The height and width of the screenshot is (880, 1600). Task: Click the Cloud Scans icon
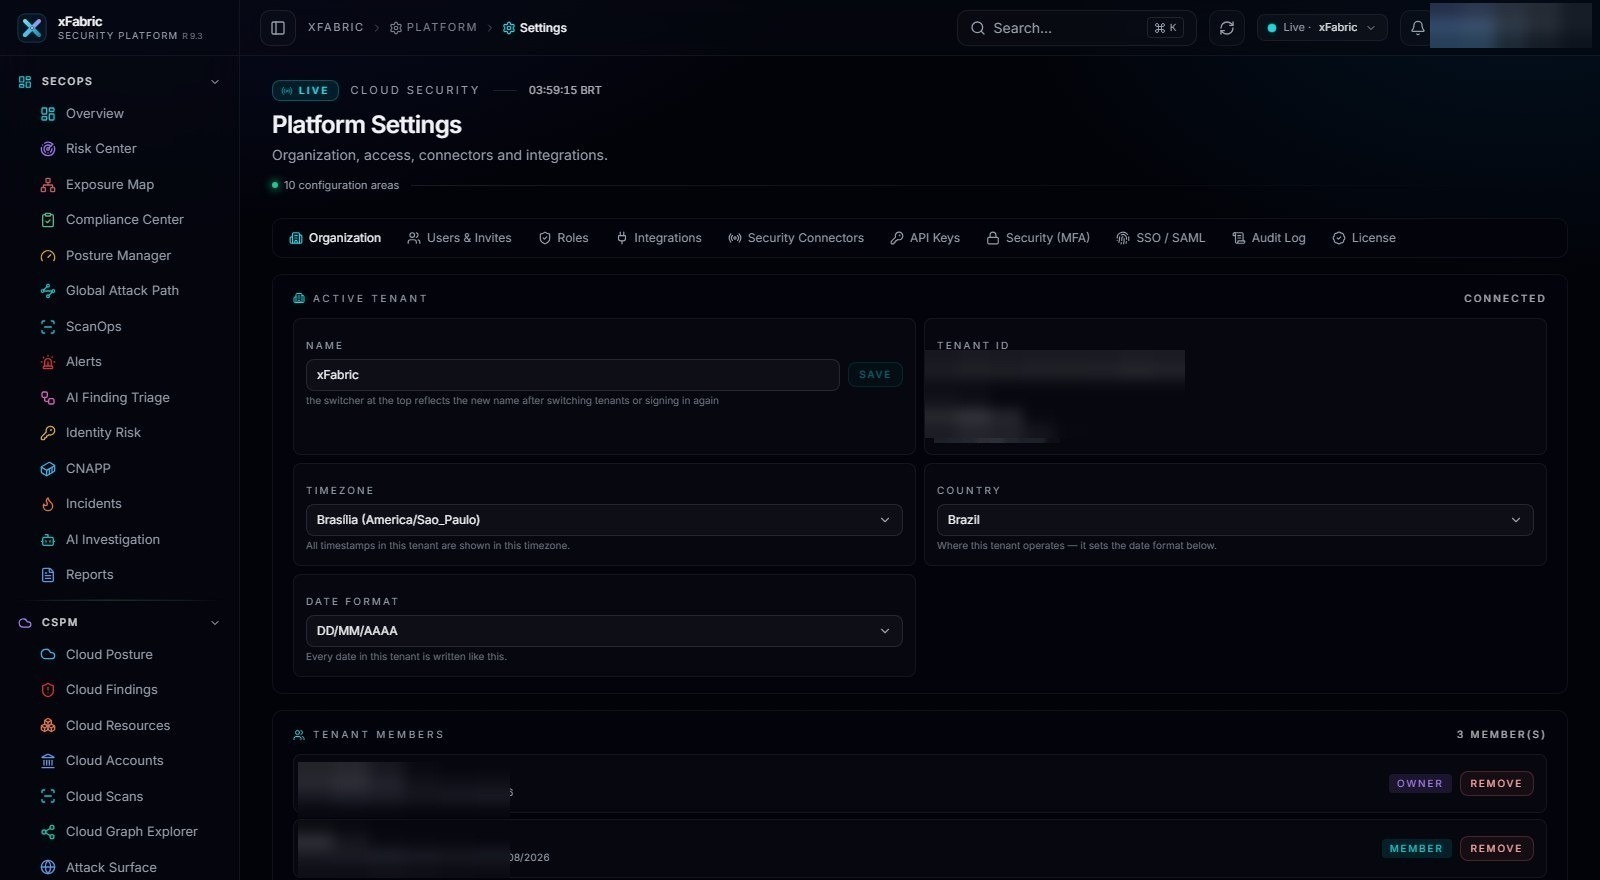[x=48, y=797]
